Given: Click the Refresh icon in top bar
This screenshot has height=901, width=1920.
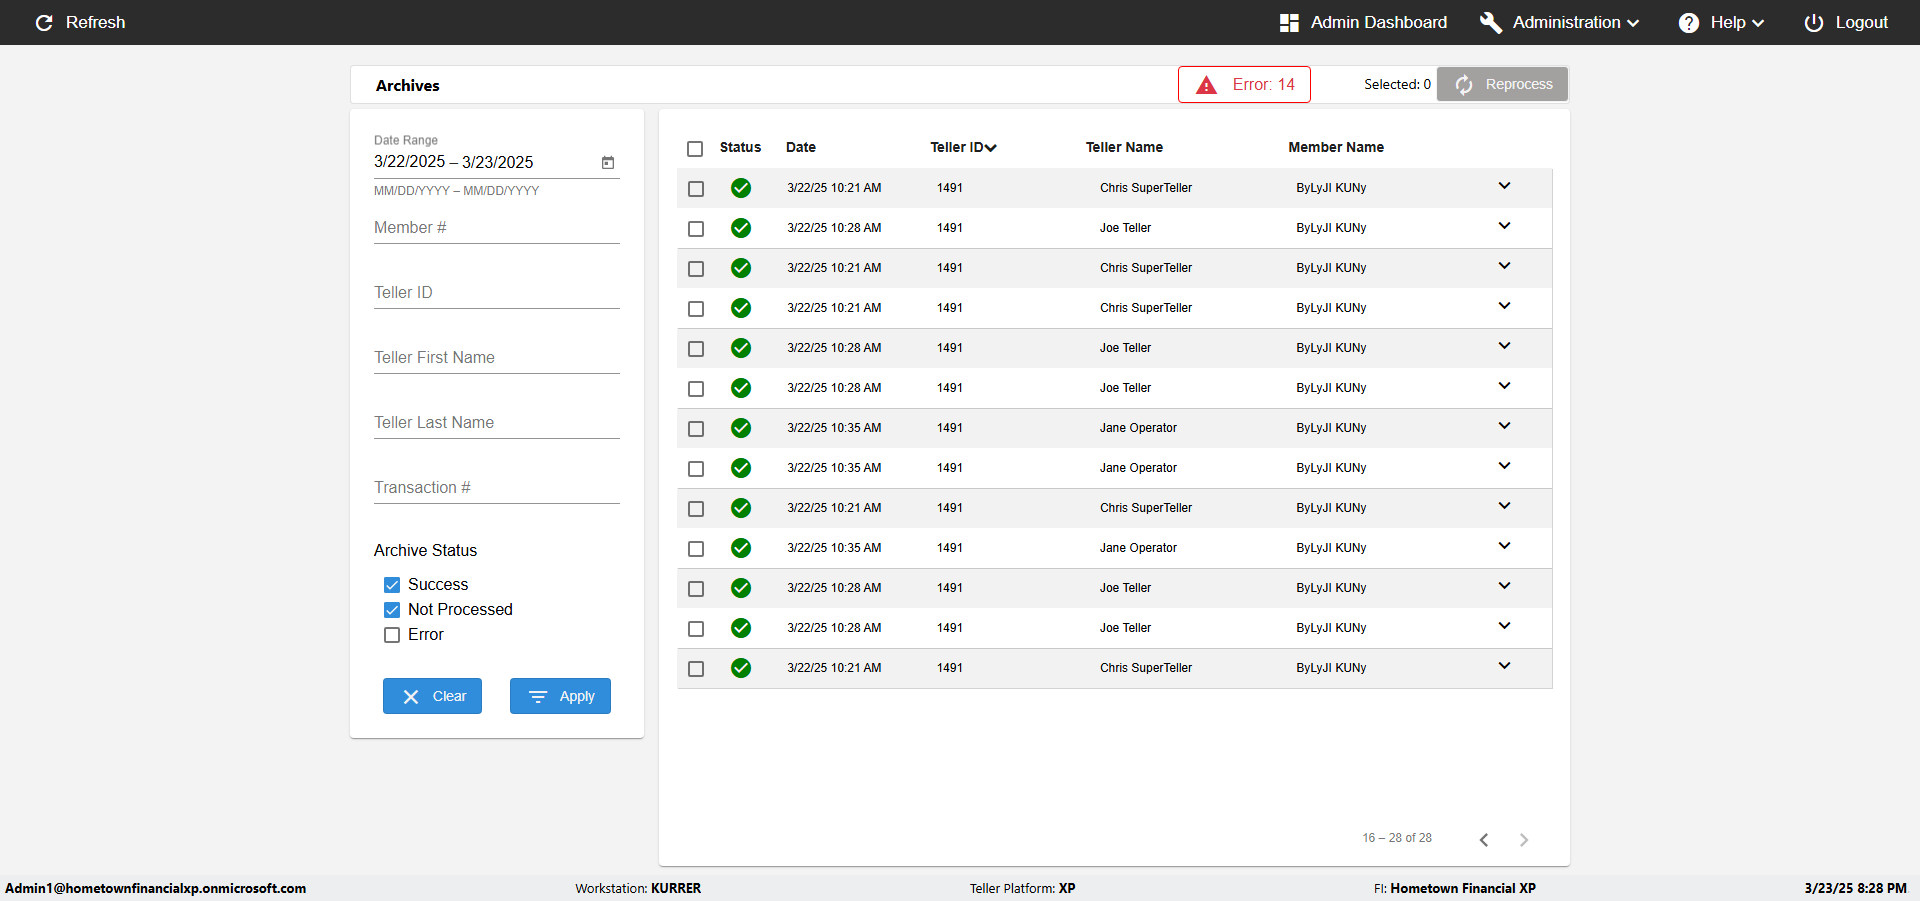Looking at the screenshot, I should (x=44, y=23).
